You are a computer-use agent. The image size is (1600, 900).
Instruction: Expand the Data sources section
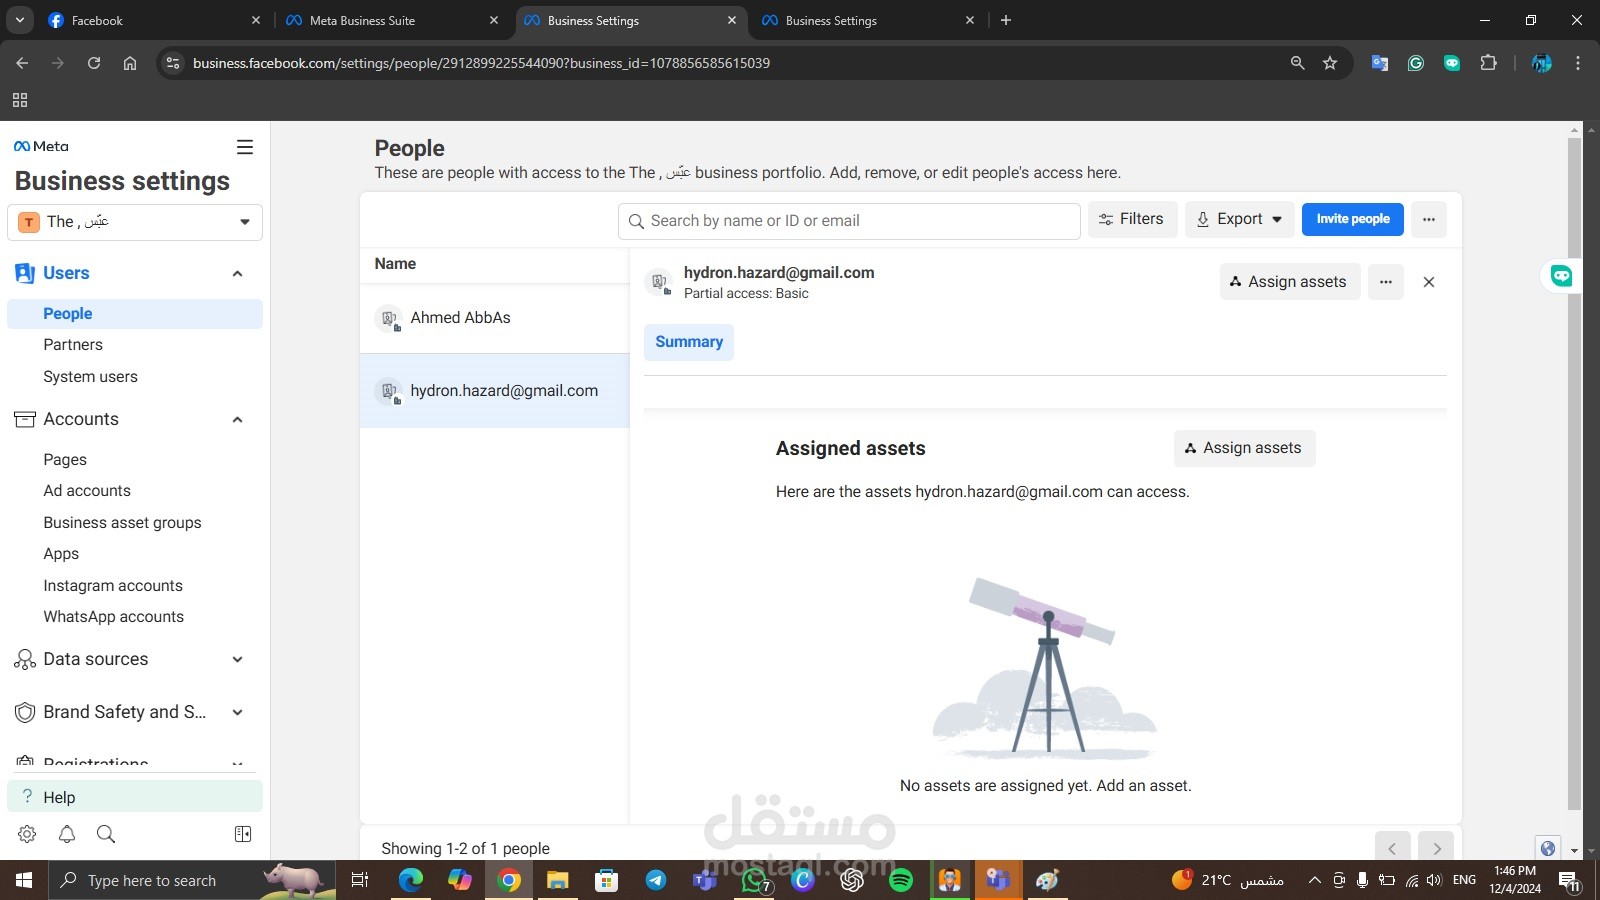tap(237, 660)
